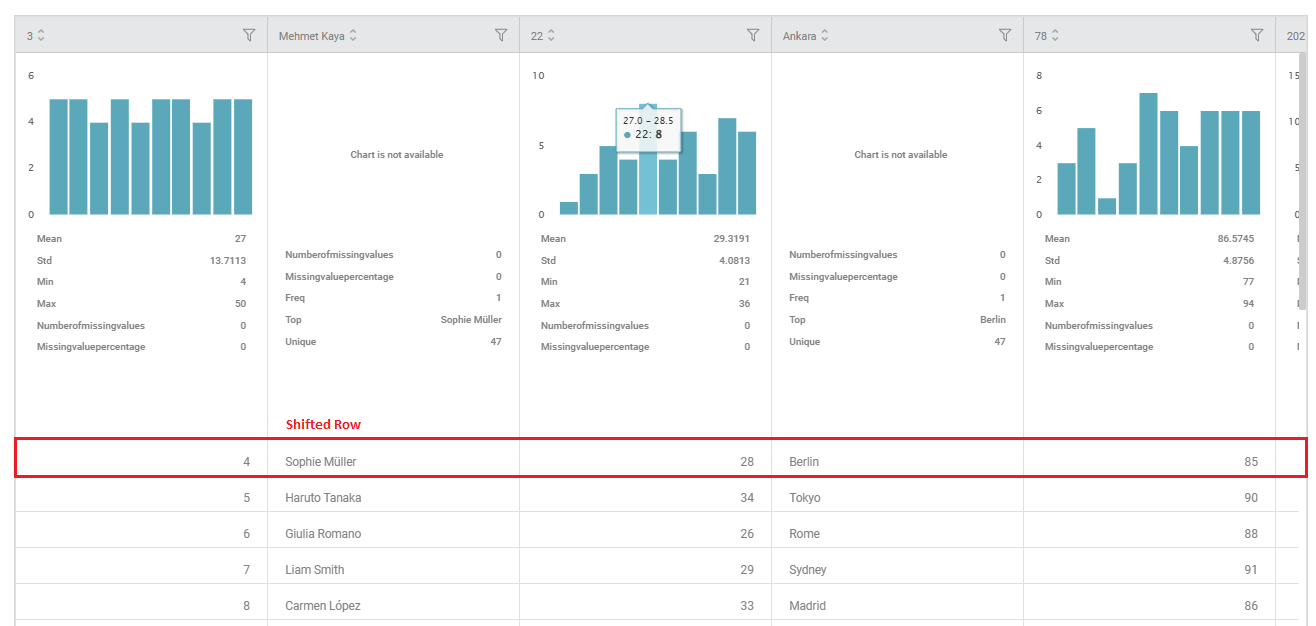Toggle sort arrows on the Ankara column
The image size is (1316, 626).
(x=824, y=36)
